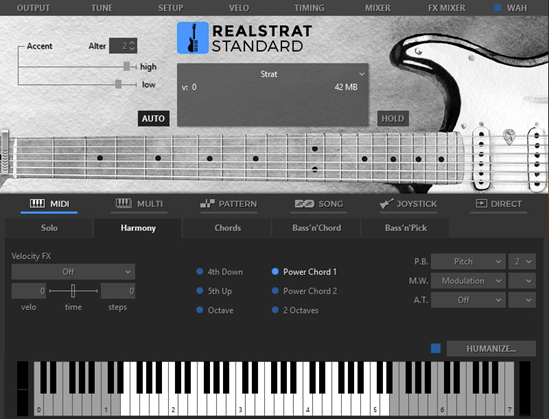
Task: Click the '42 MB' preset size text
Action: tap(346, 87)
